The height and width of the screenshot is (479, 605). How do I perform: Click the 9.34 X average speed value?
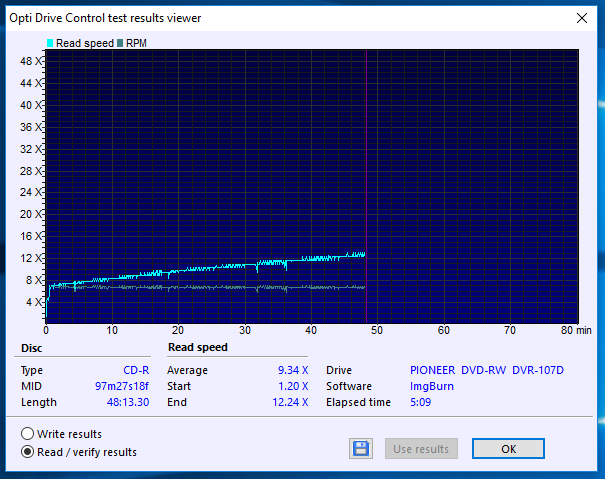point(293,370)
